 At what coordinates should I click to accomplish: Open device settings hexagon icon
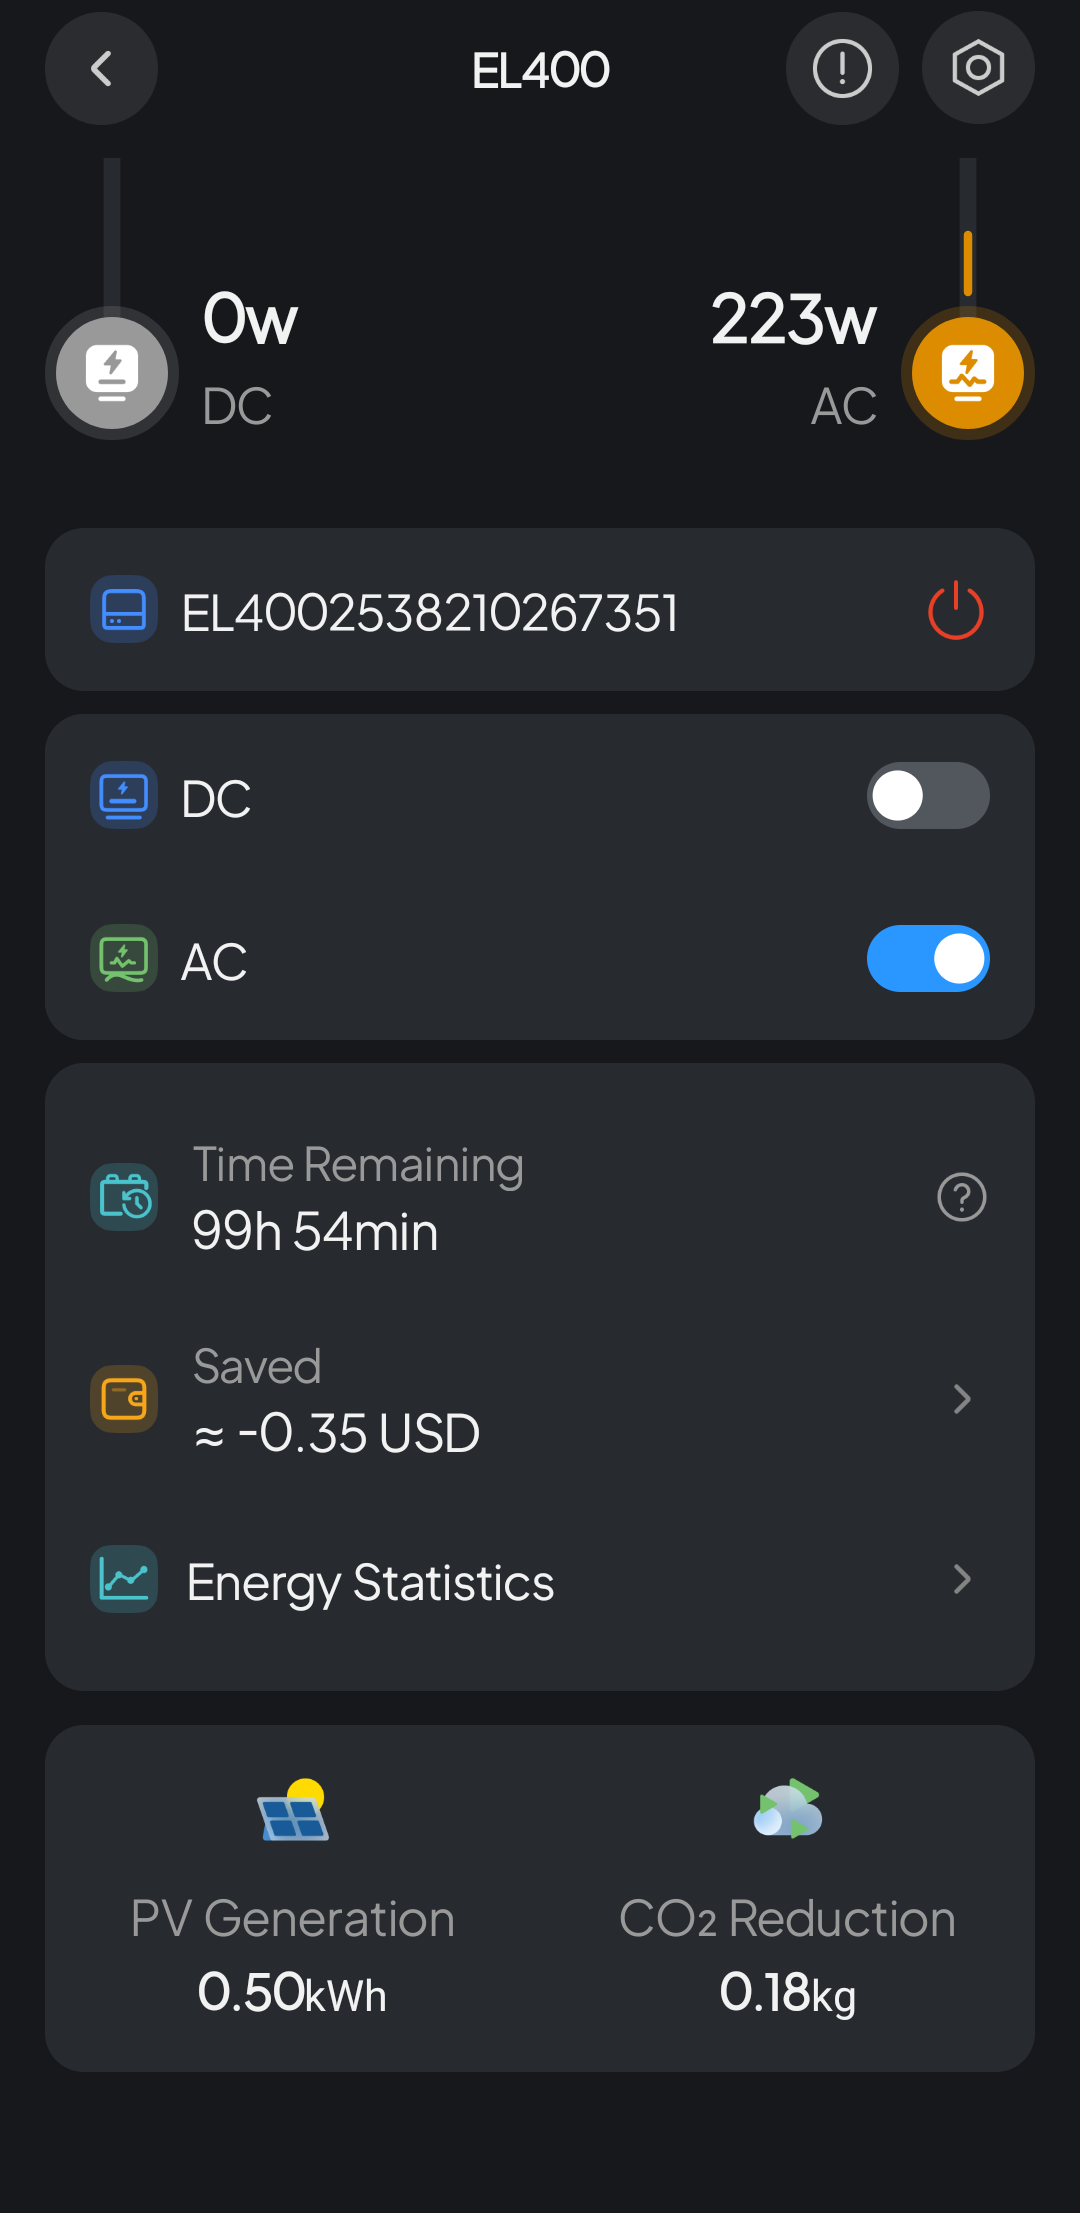pos(977,69)
